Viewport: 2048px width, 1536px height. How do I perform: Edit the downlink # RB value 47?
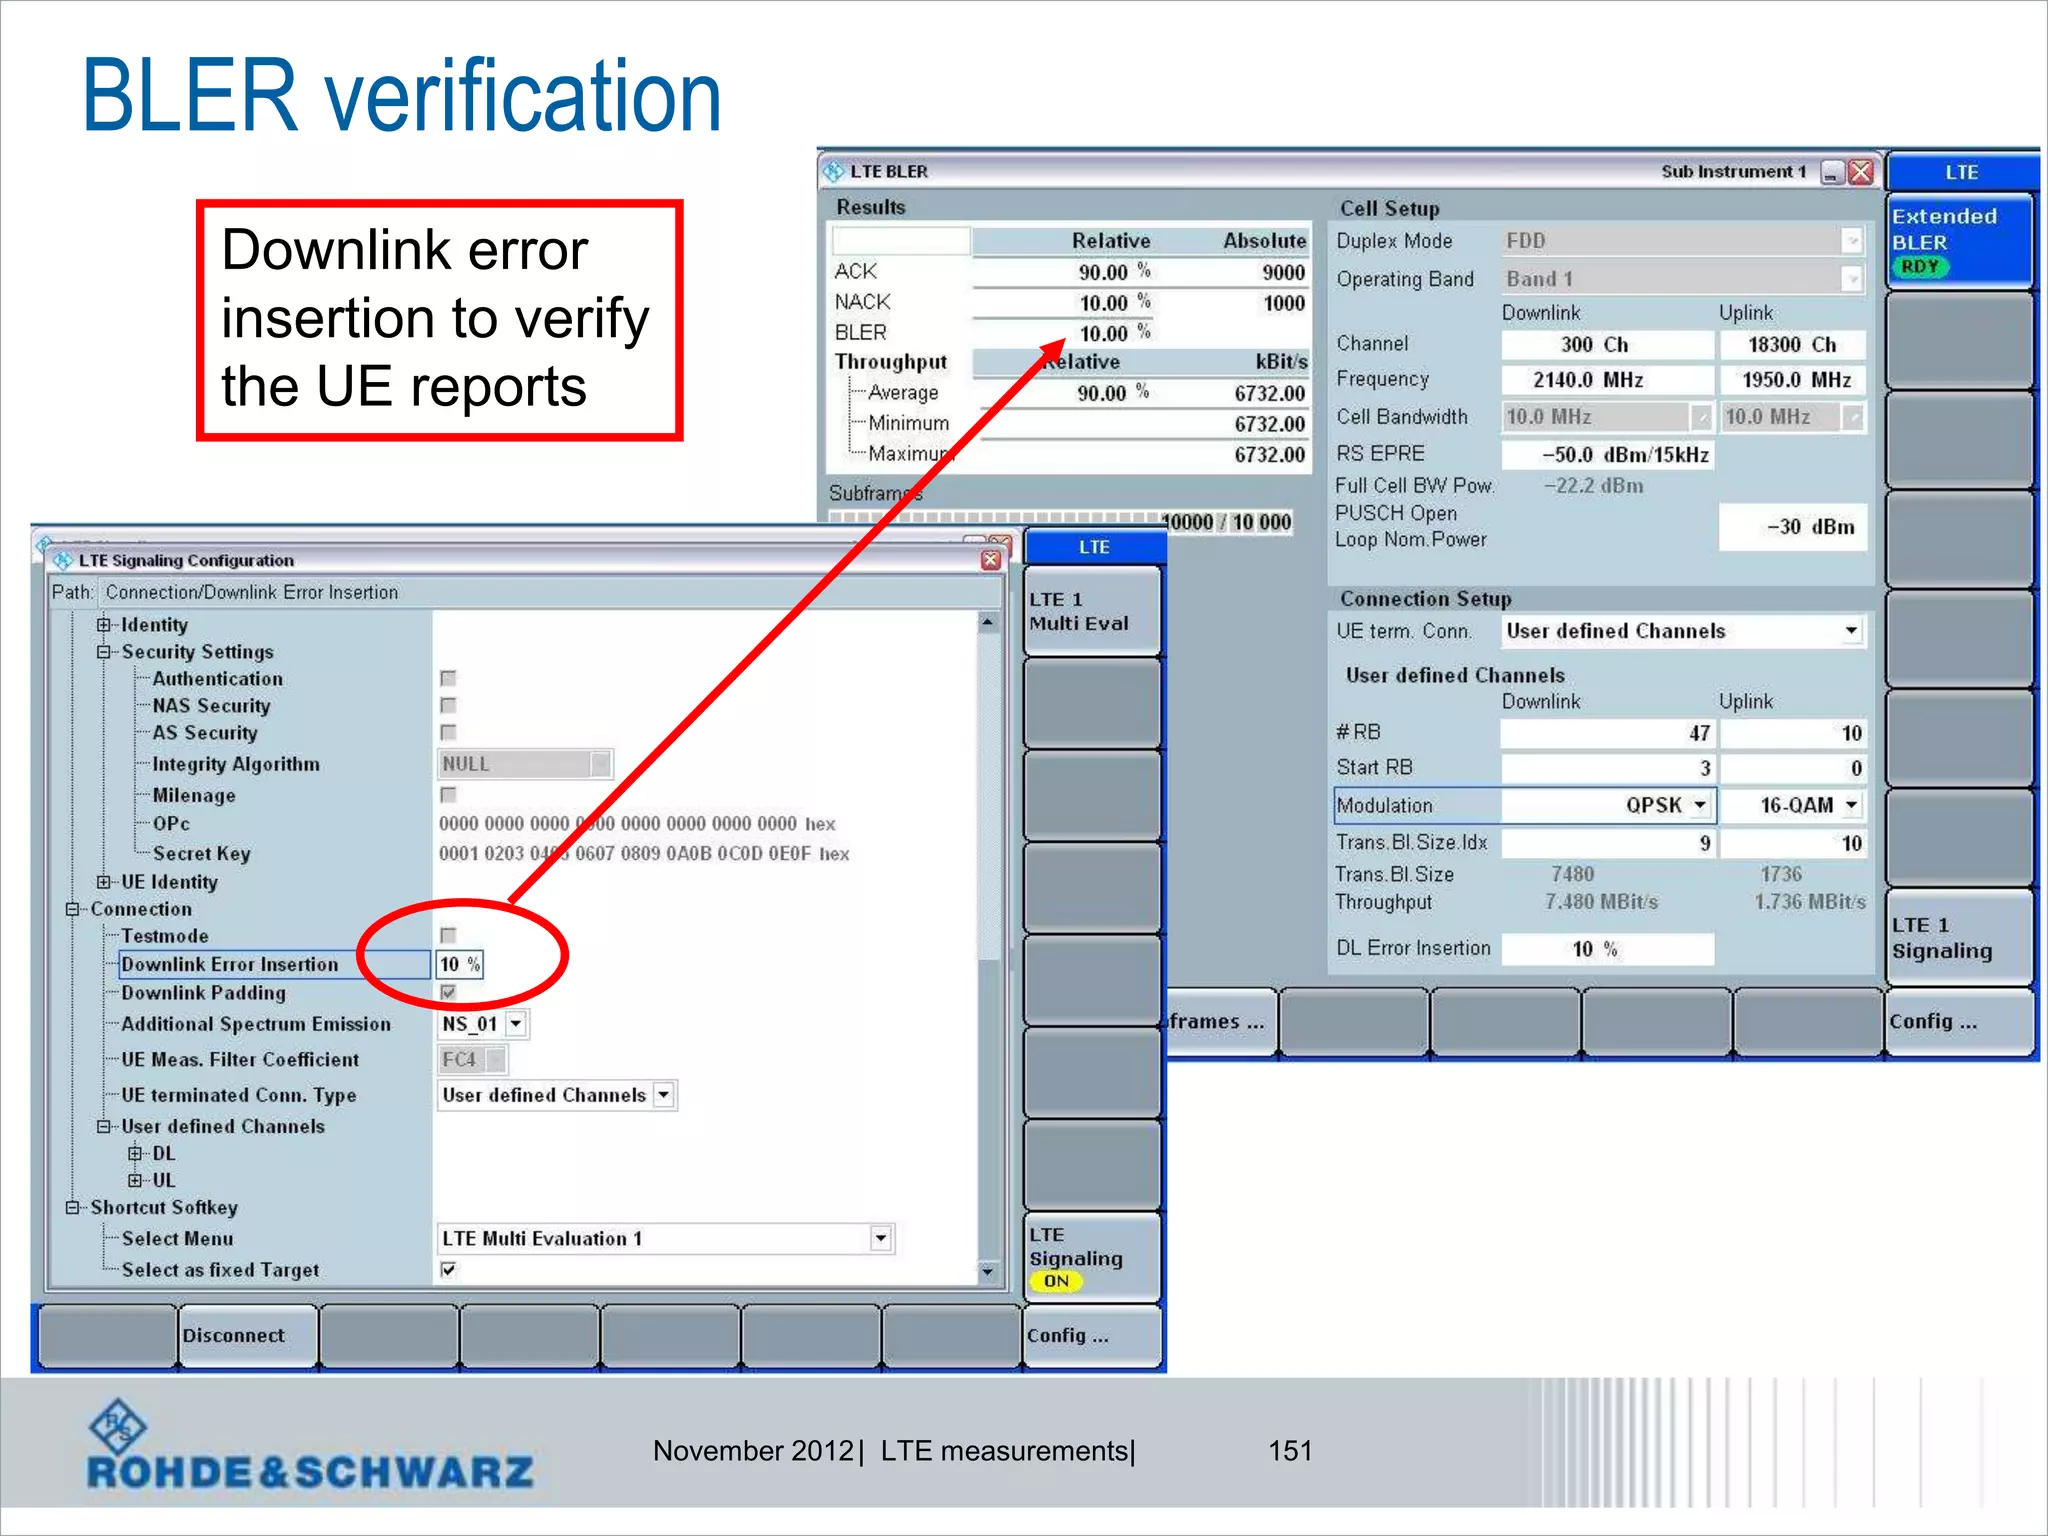pyautogui.click(x=1607, y=733)
